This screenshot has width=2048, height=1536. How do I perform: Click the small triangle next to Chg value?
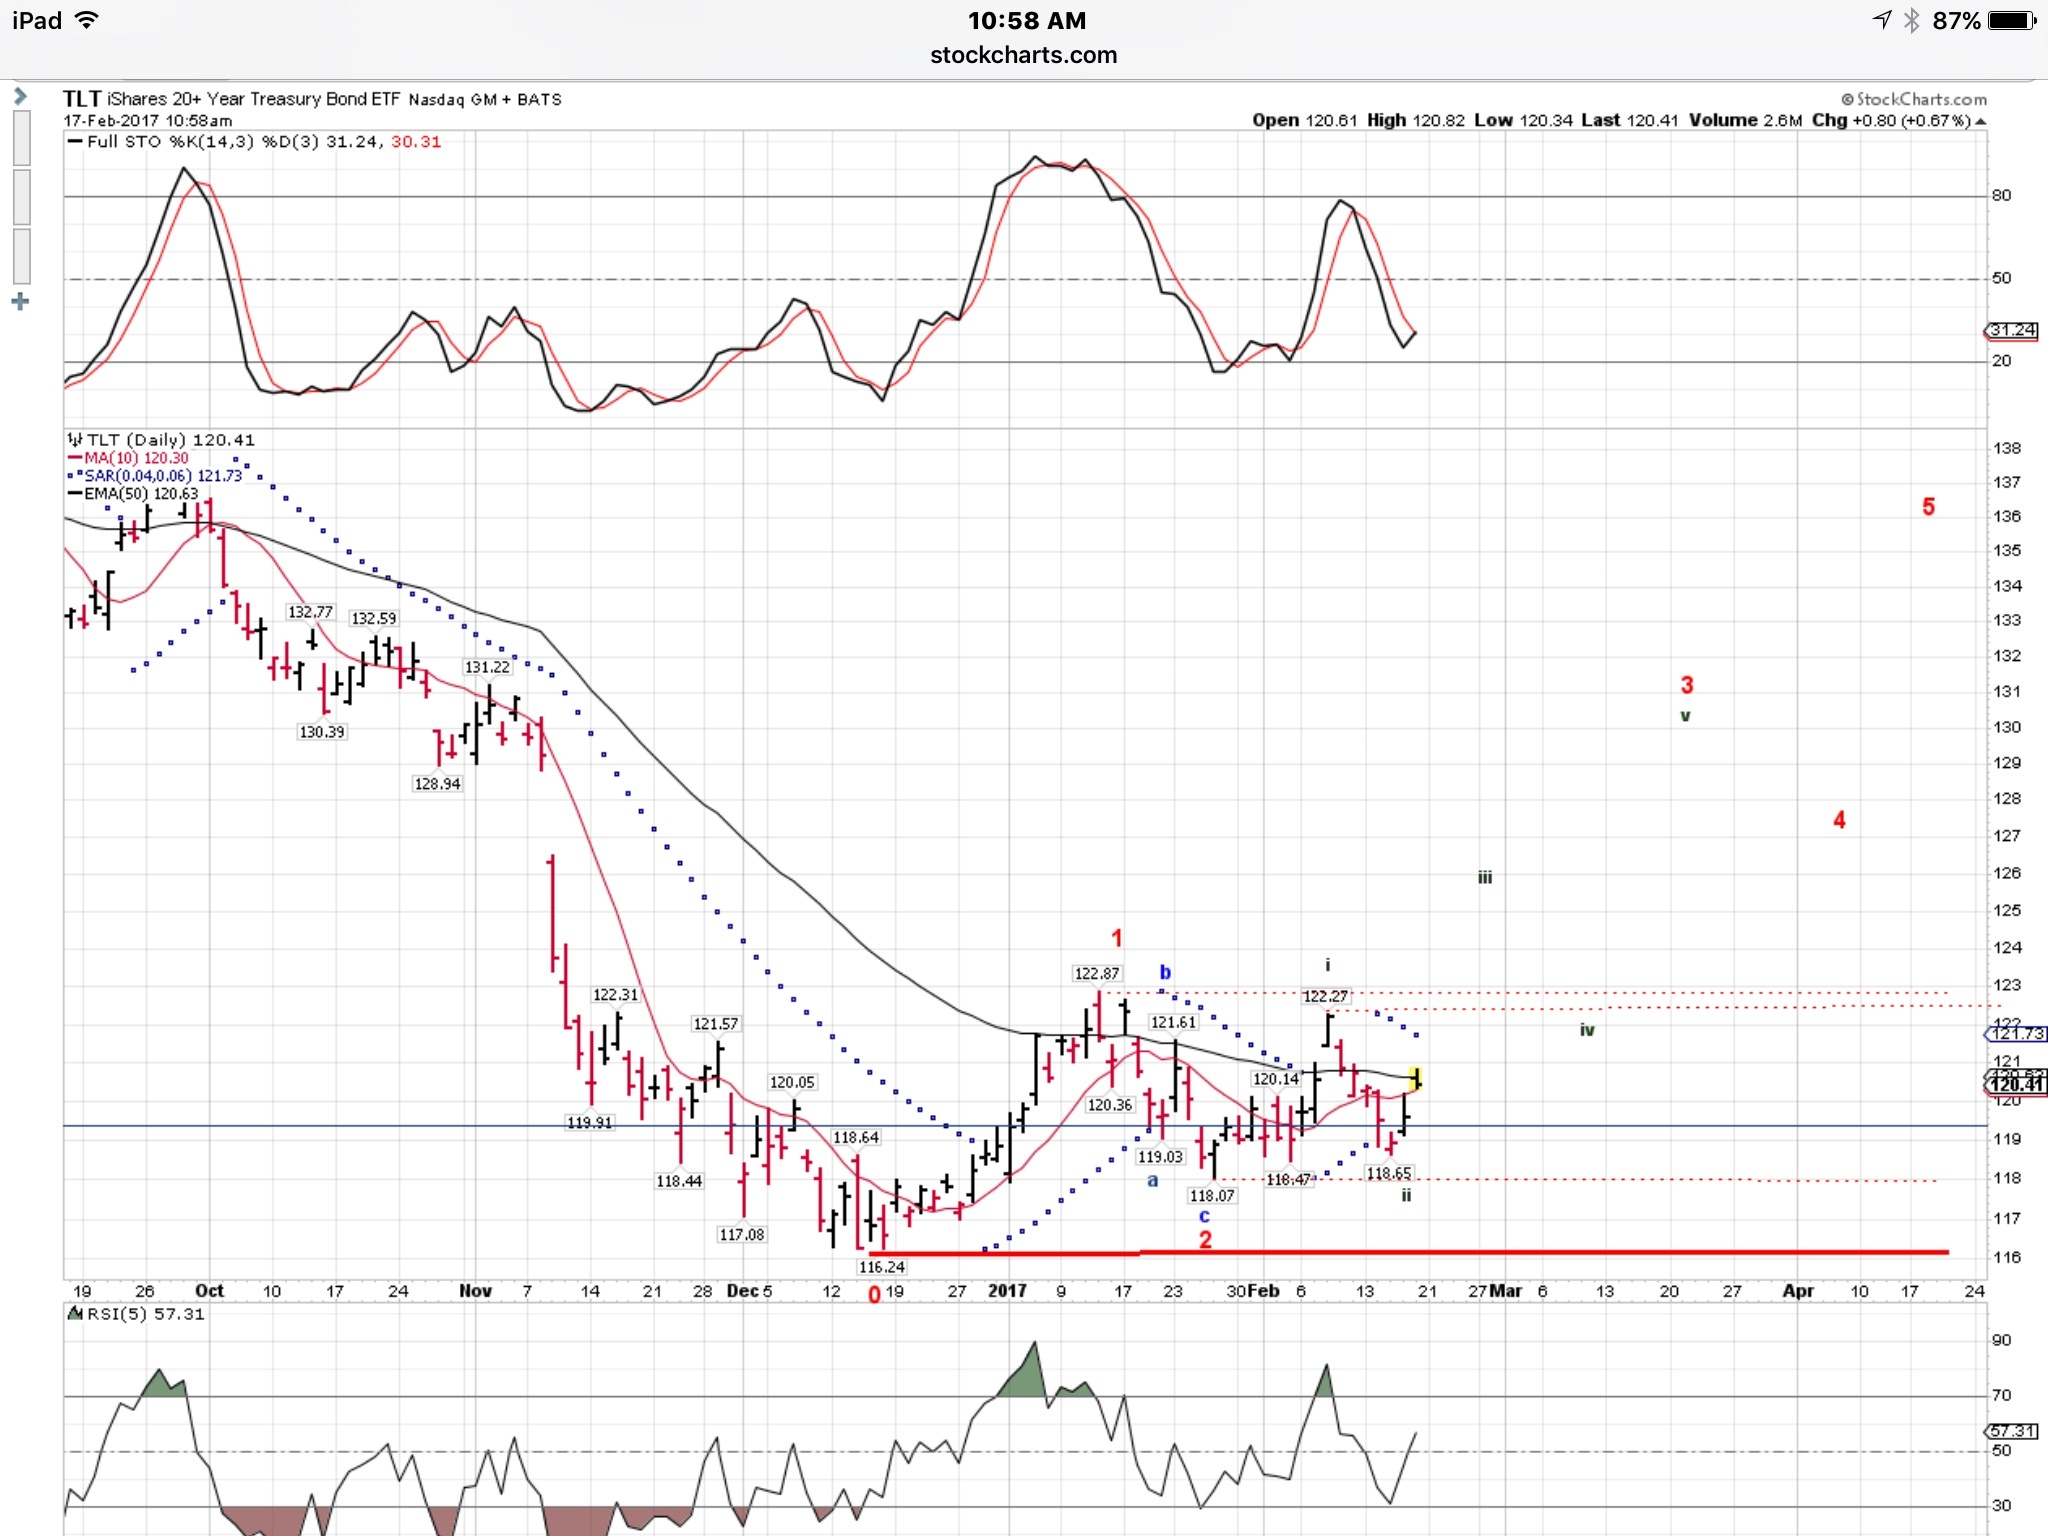(1981, 121)
